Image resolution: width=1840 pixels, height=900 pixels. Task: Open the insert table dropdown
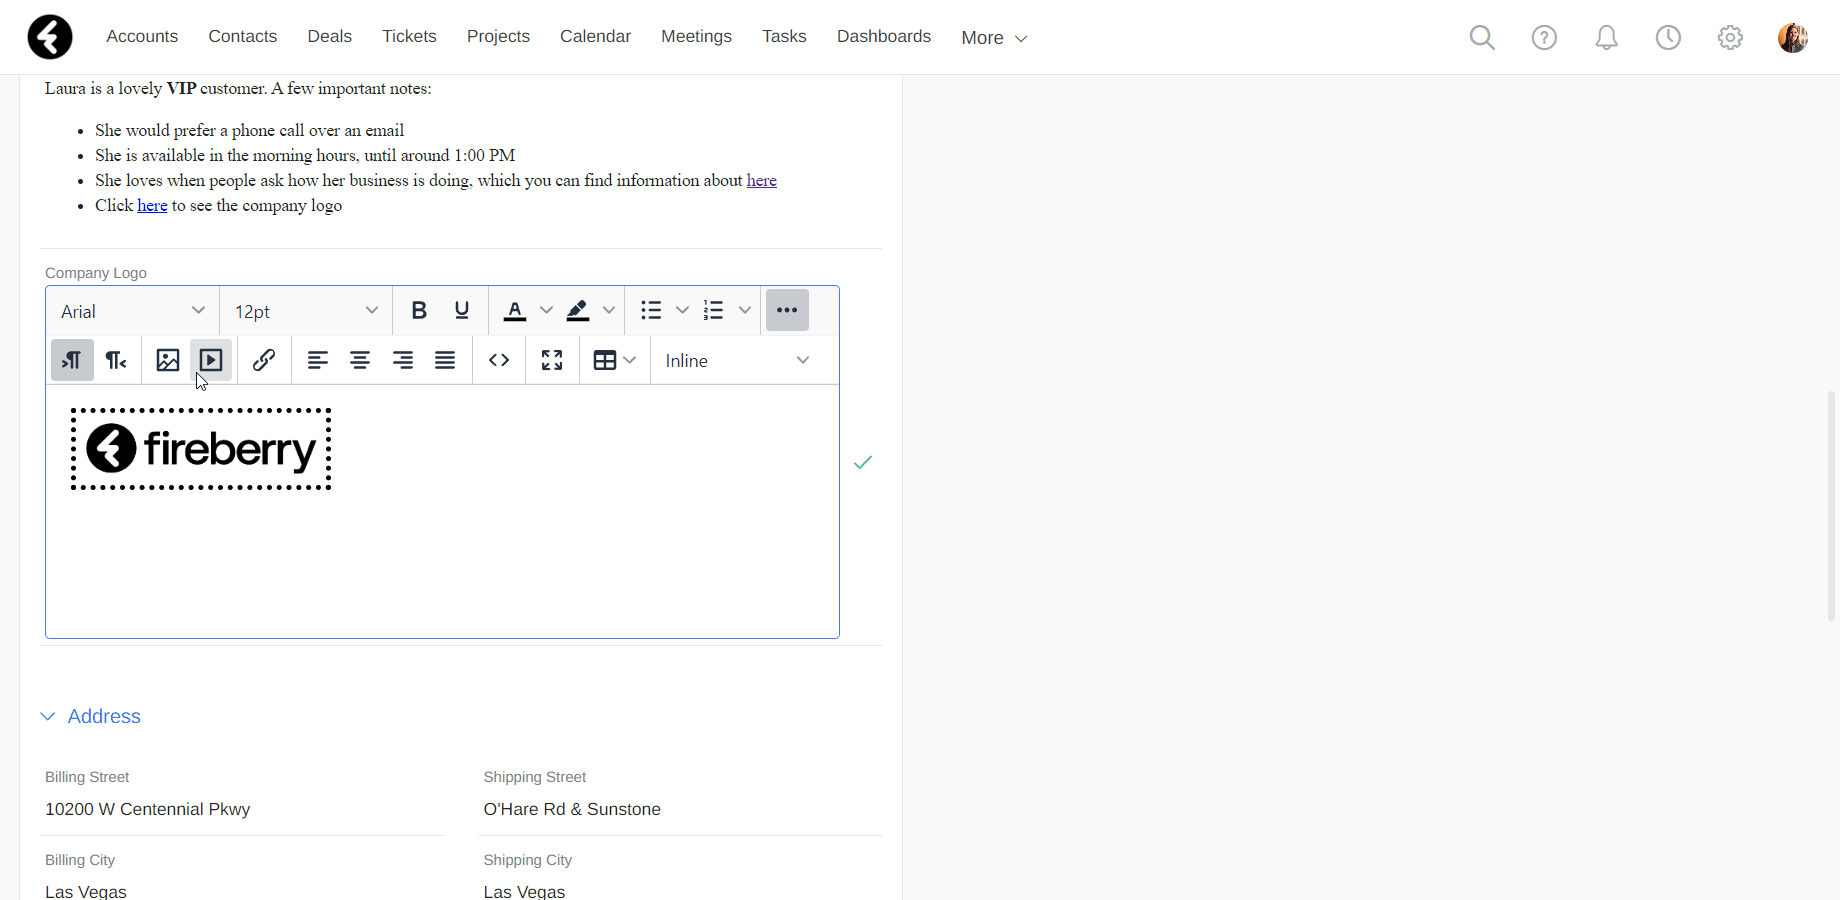614,360
